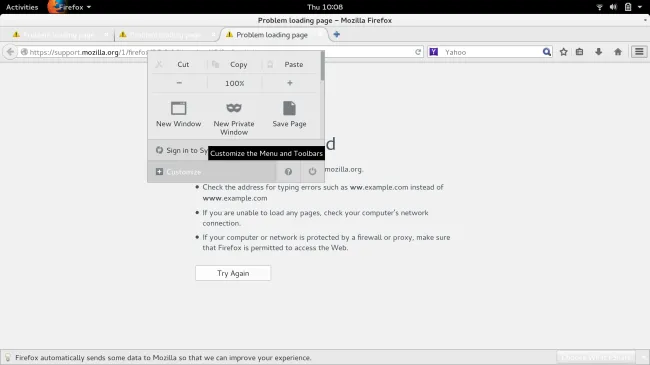Open the system status dropdown arrow

coord(640,7)
